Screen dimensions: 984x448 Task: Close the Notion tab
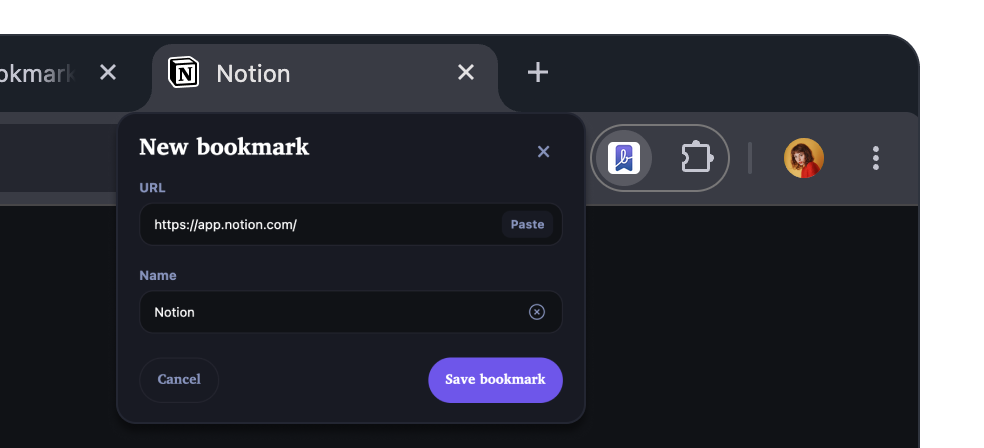[x=466, y=73]
